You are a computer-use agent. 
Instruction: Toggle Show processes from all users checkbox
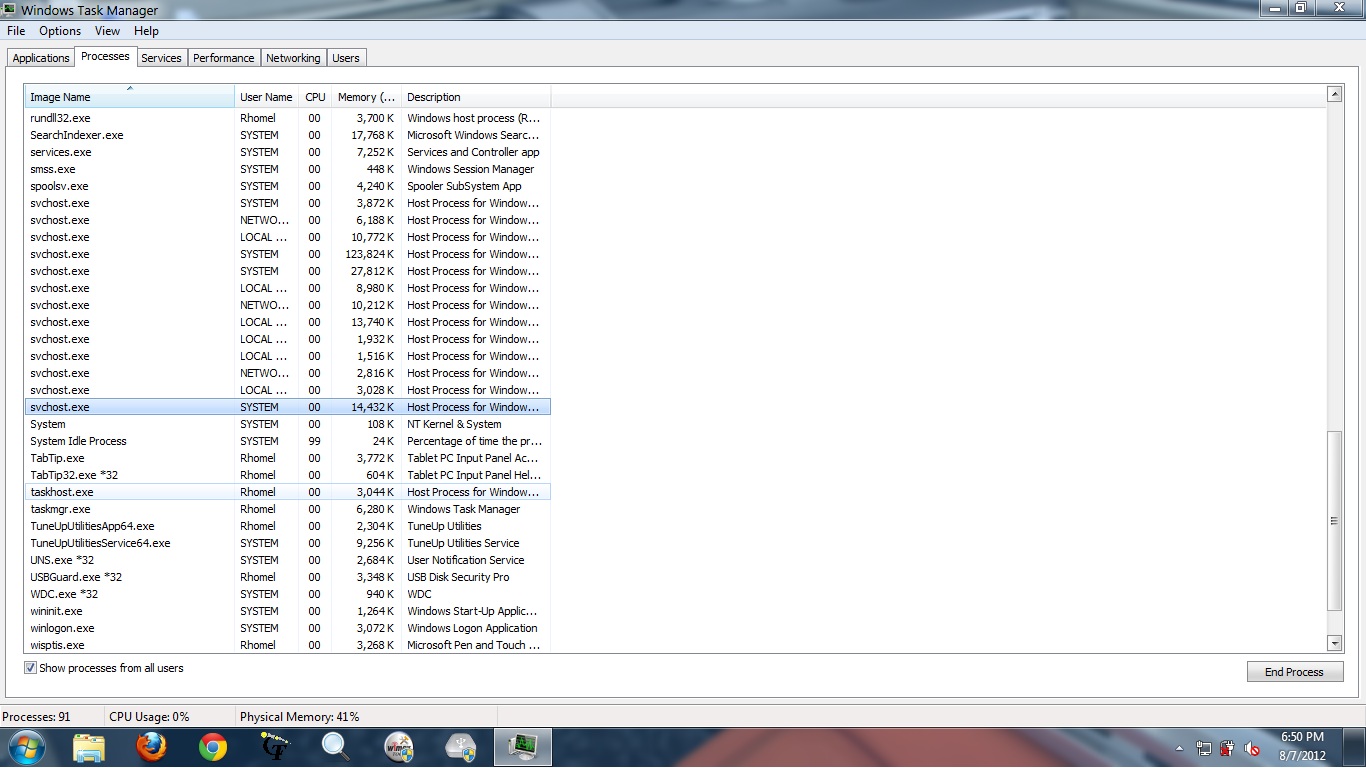tap(31, 668)
